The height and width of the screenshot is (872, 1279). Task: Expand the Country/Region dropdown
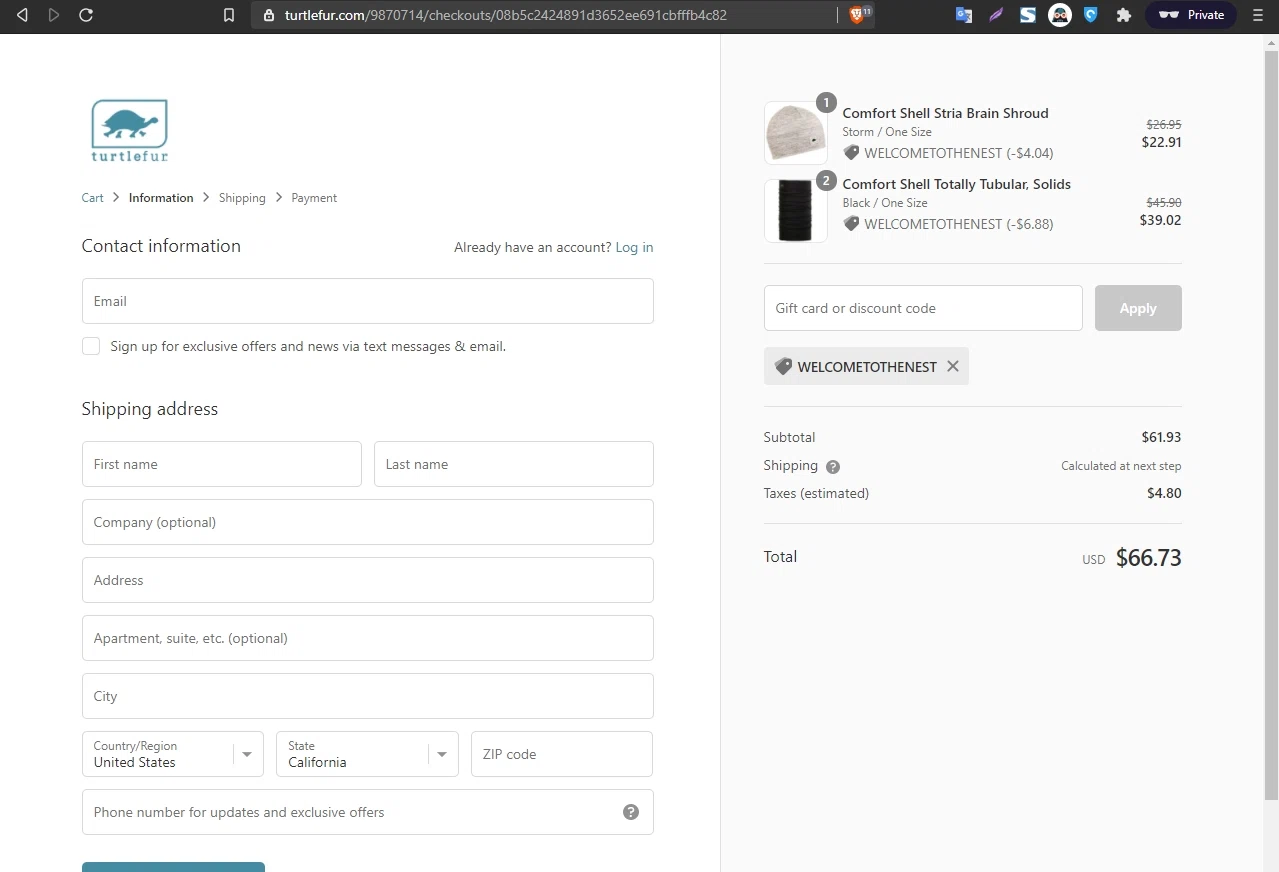coord(173,754)
